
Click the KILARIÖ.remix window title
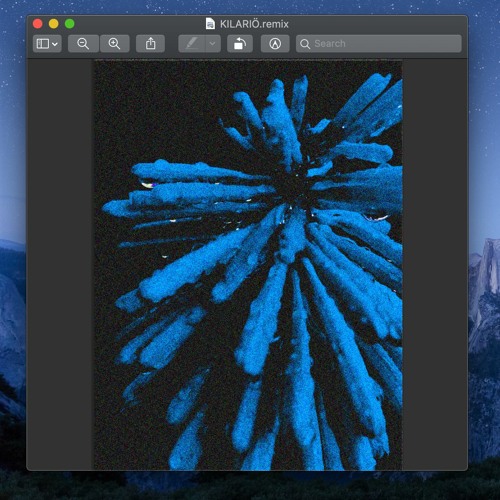click(x=254, y=24)
